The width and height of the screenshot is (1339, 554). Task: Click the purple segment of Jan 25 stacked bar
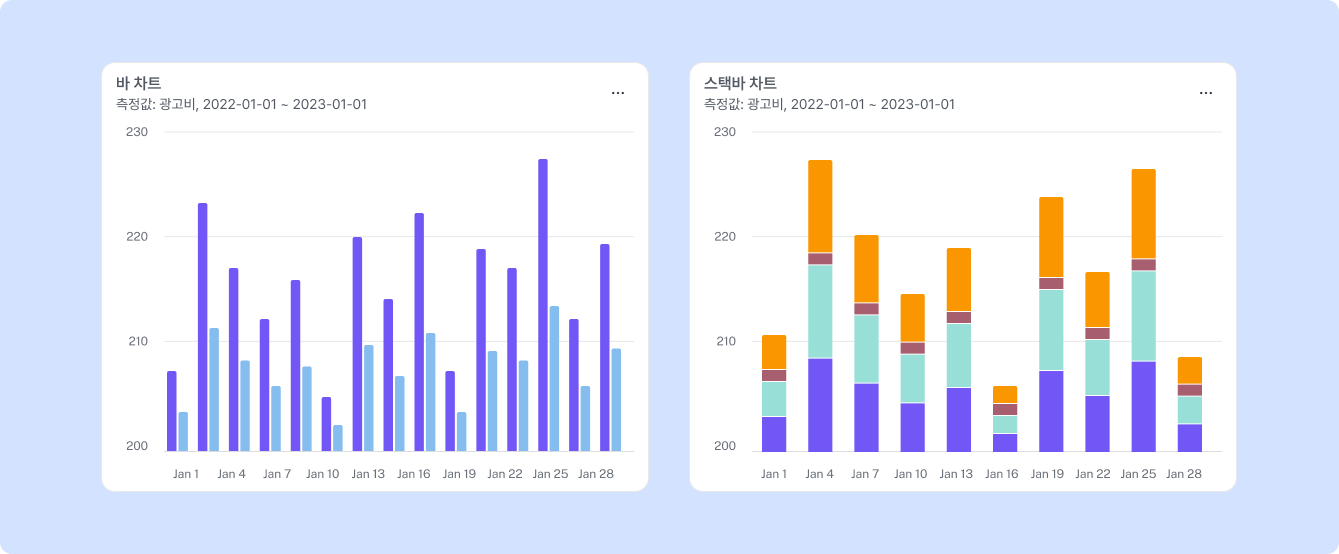pos(1143,406)
